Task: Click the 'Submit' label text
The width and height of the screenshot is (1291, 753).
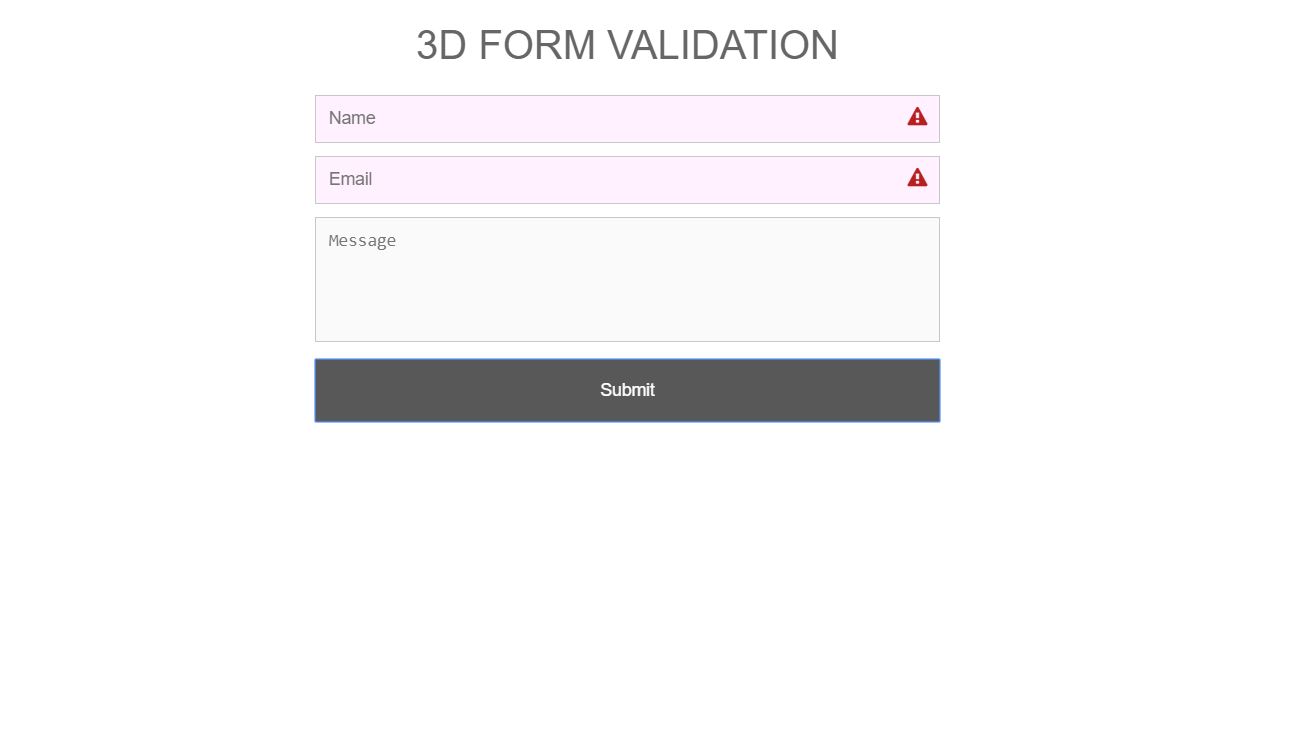Action: pos(627,390)
